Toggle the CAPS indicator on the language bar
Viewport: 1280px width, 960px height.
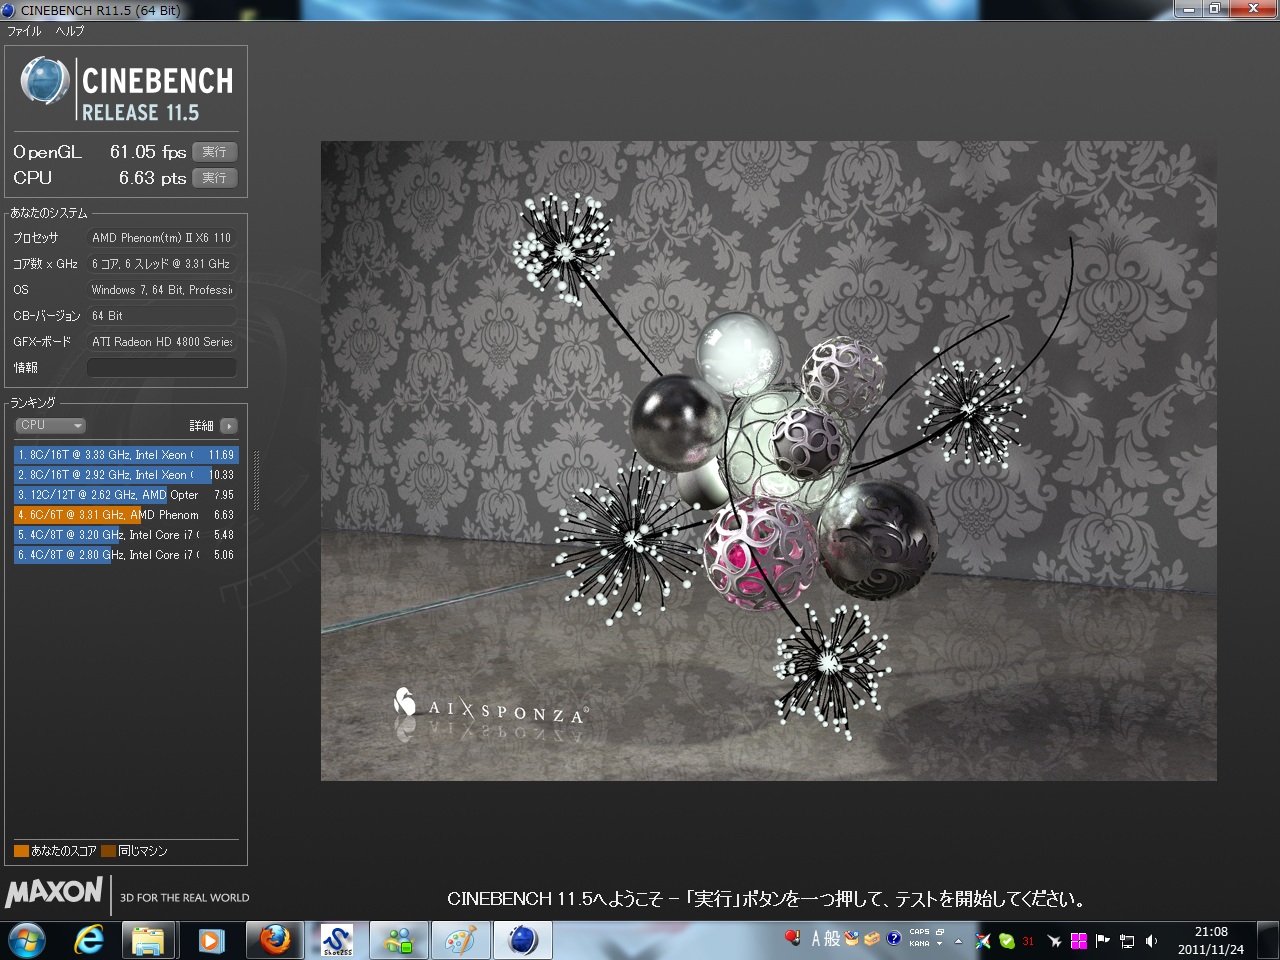pos(919,932)
